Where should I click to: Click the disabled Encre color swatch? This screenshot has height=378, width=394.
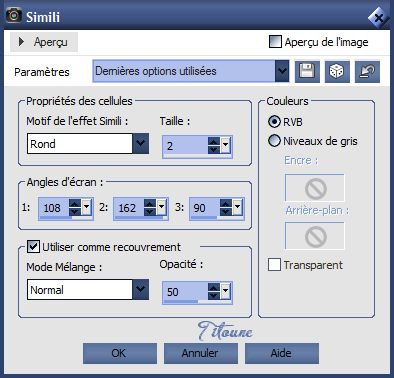315,188
